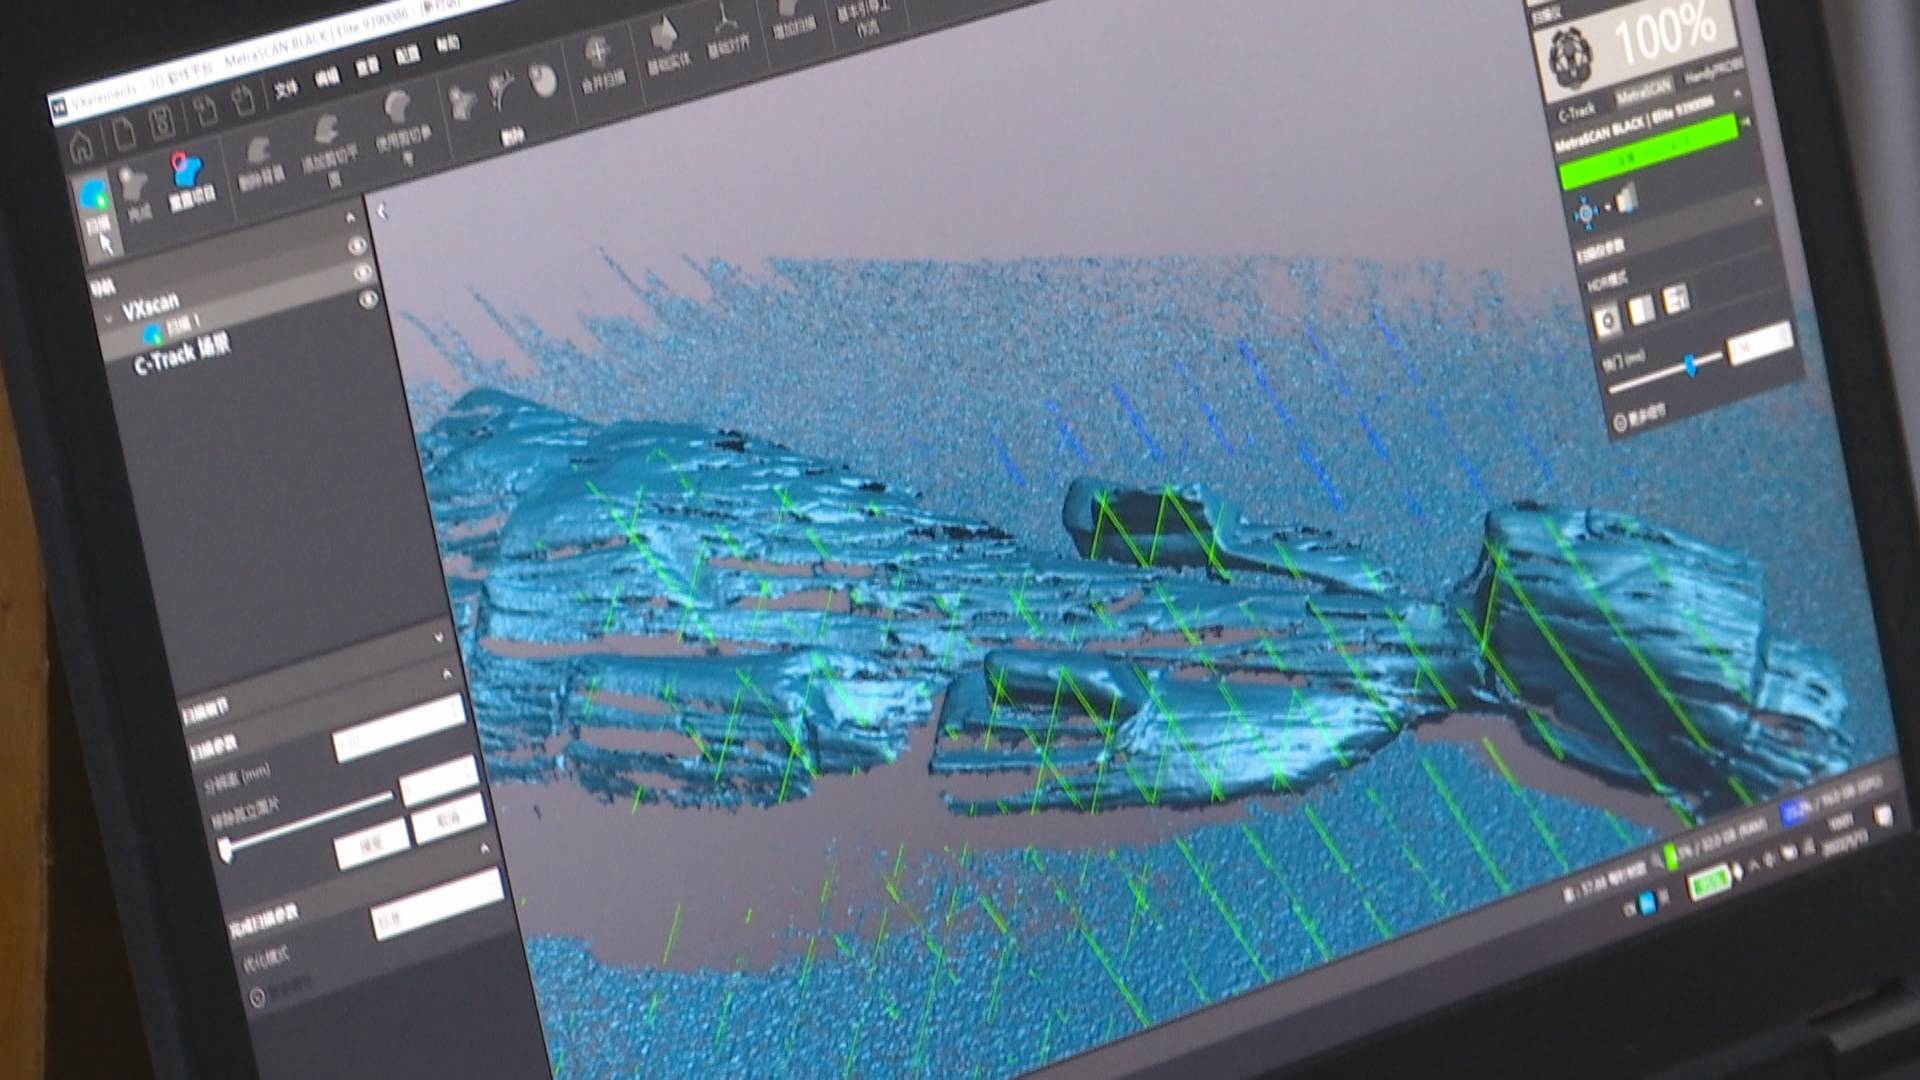Collapse the scan details section
The image size is (1920, 1080).
446,674
